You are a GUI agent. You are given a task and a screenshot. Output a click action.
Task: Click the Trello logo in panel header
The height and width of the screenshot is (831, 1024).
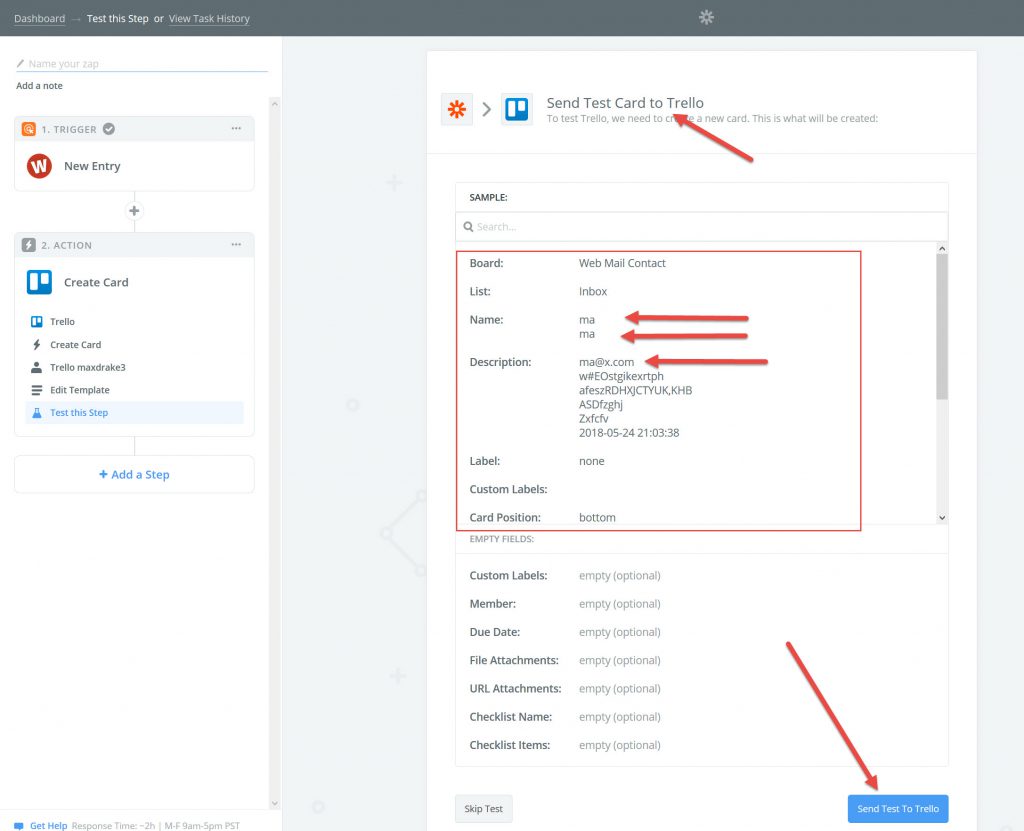[516, 109]
